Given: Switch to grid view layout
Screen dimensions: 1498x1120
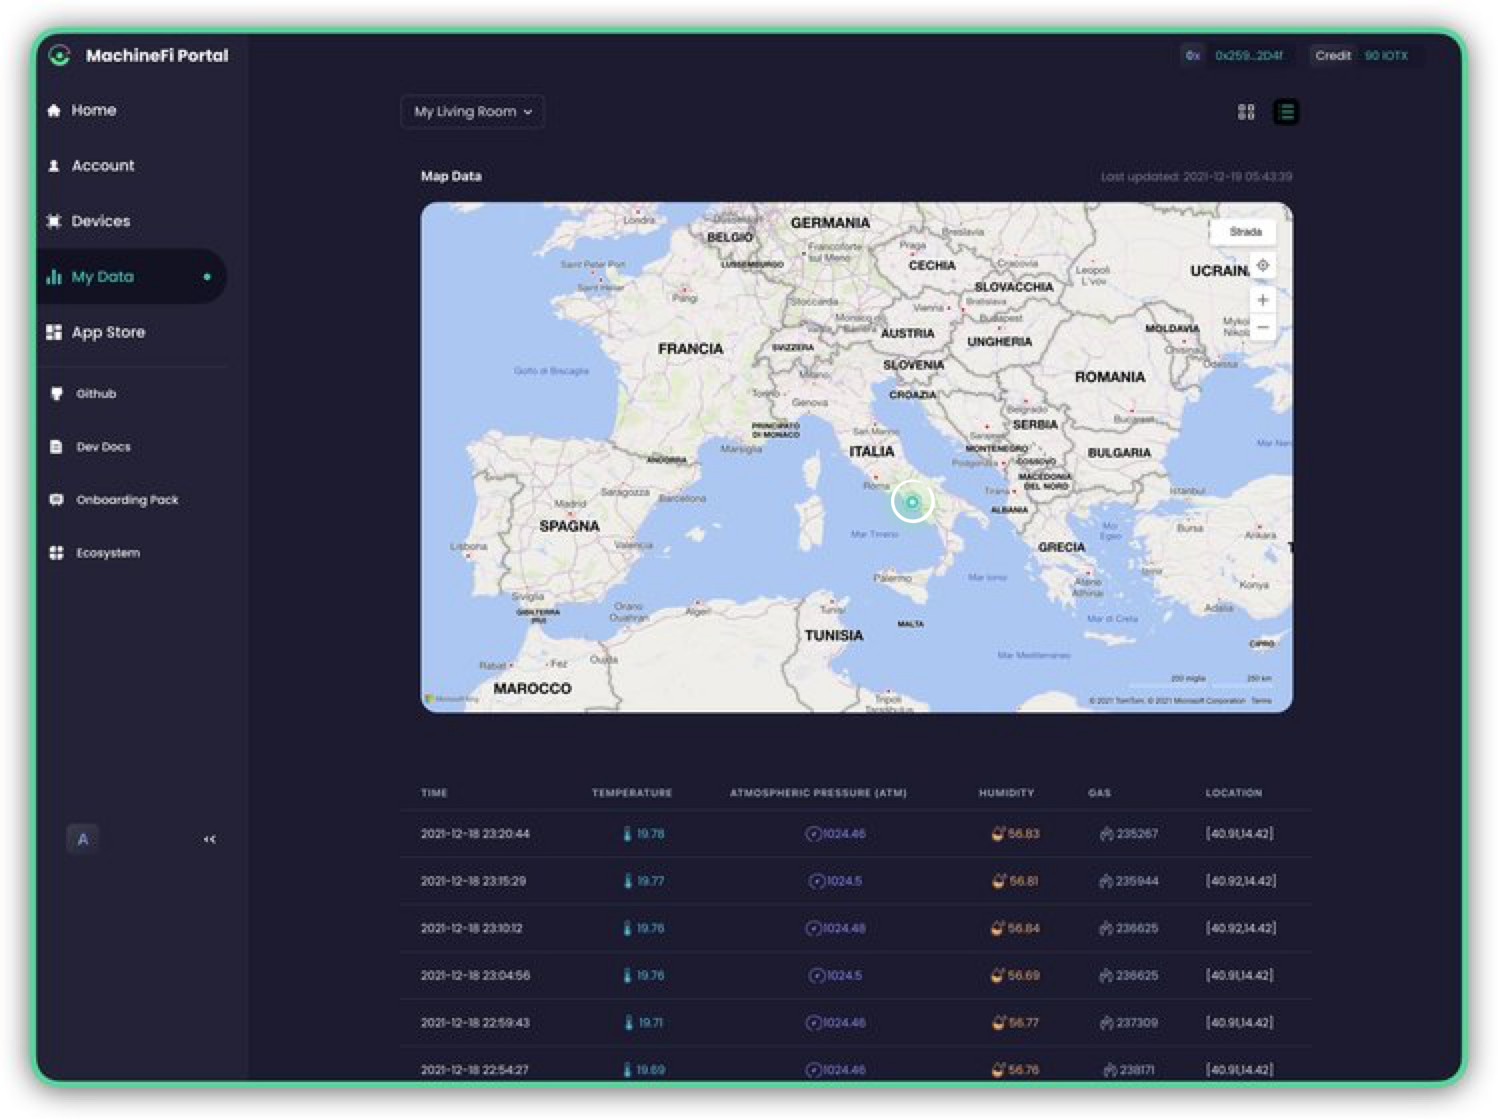Looking at the screenshot, I should [x=1246, y=112].
